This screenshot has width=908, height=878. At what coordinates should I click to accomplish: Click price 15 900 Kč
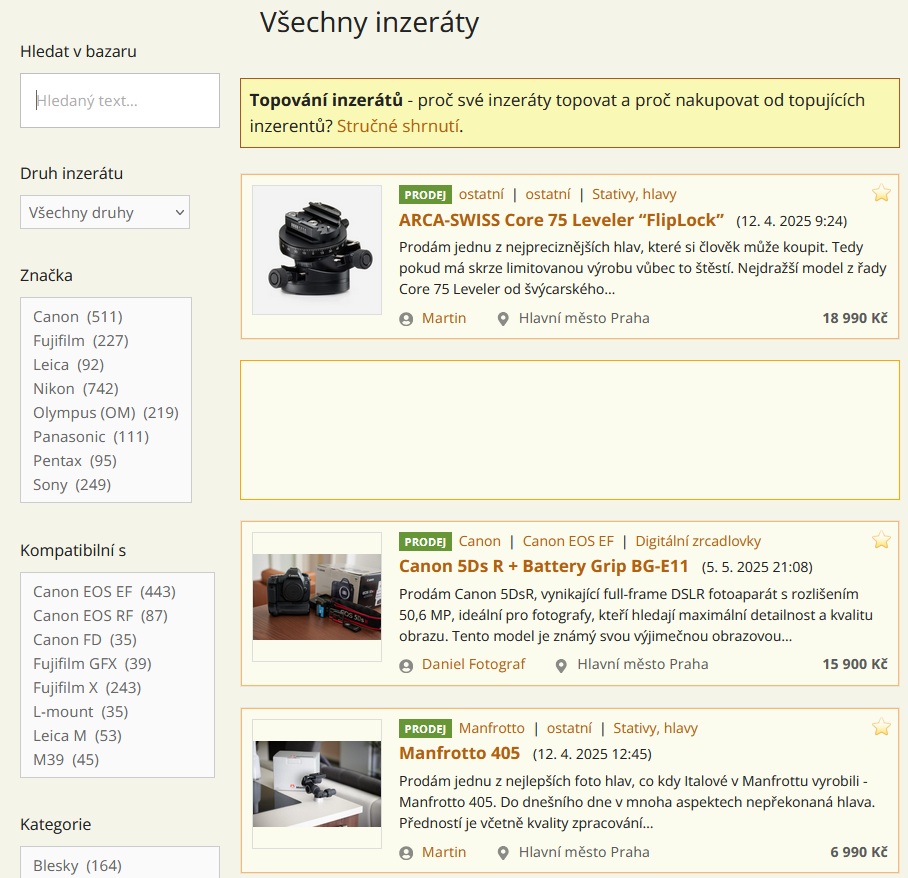tap(855, 664)
